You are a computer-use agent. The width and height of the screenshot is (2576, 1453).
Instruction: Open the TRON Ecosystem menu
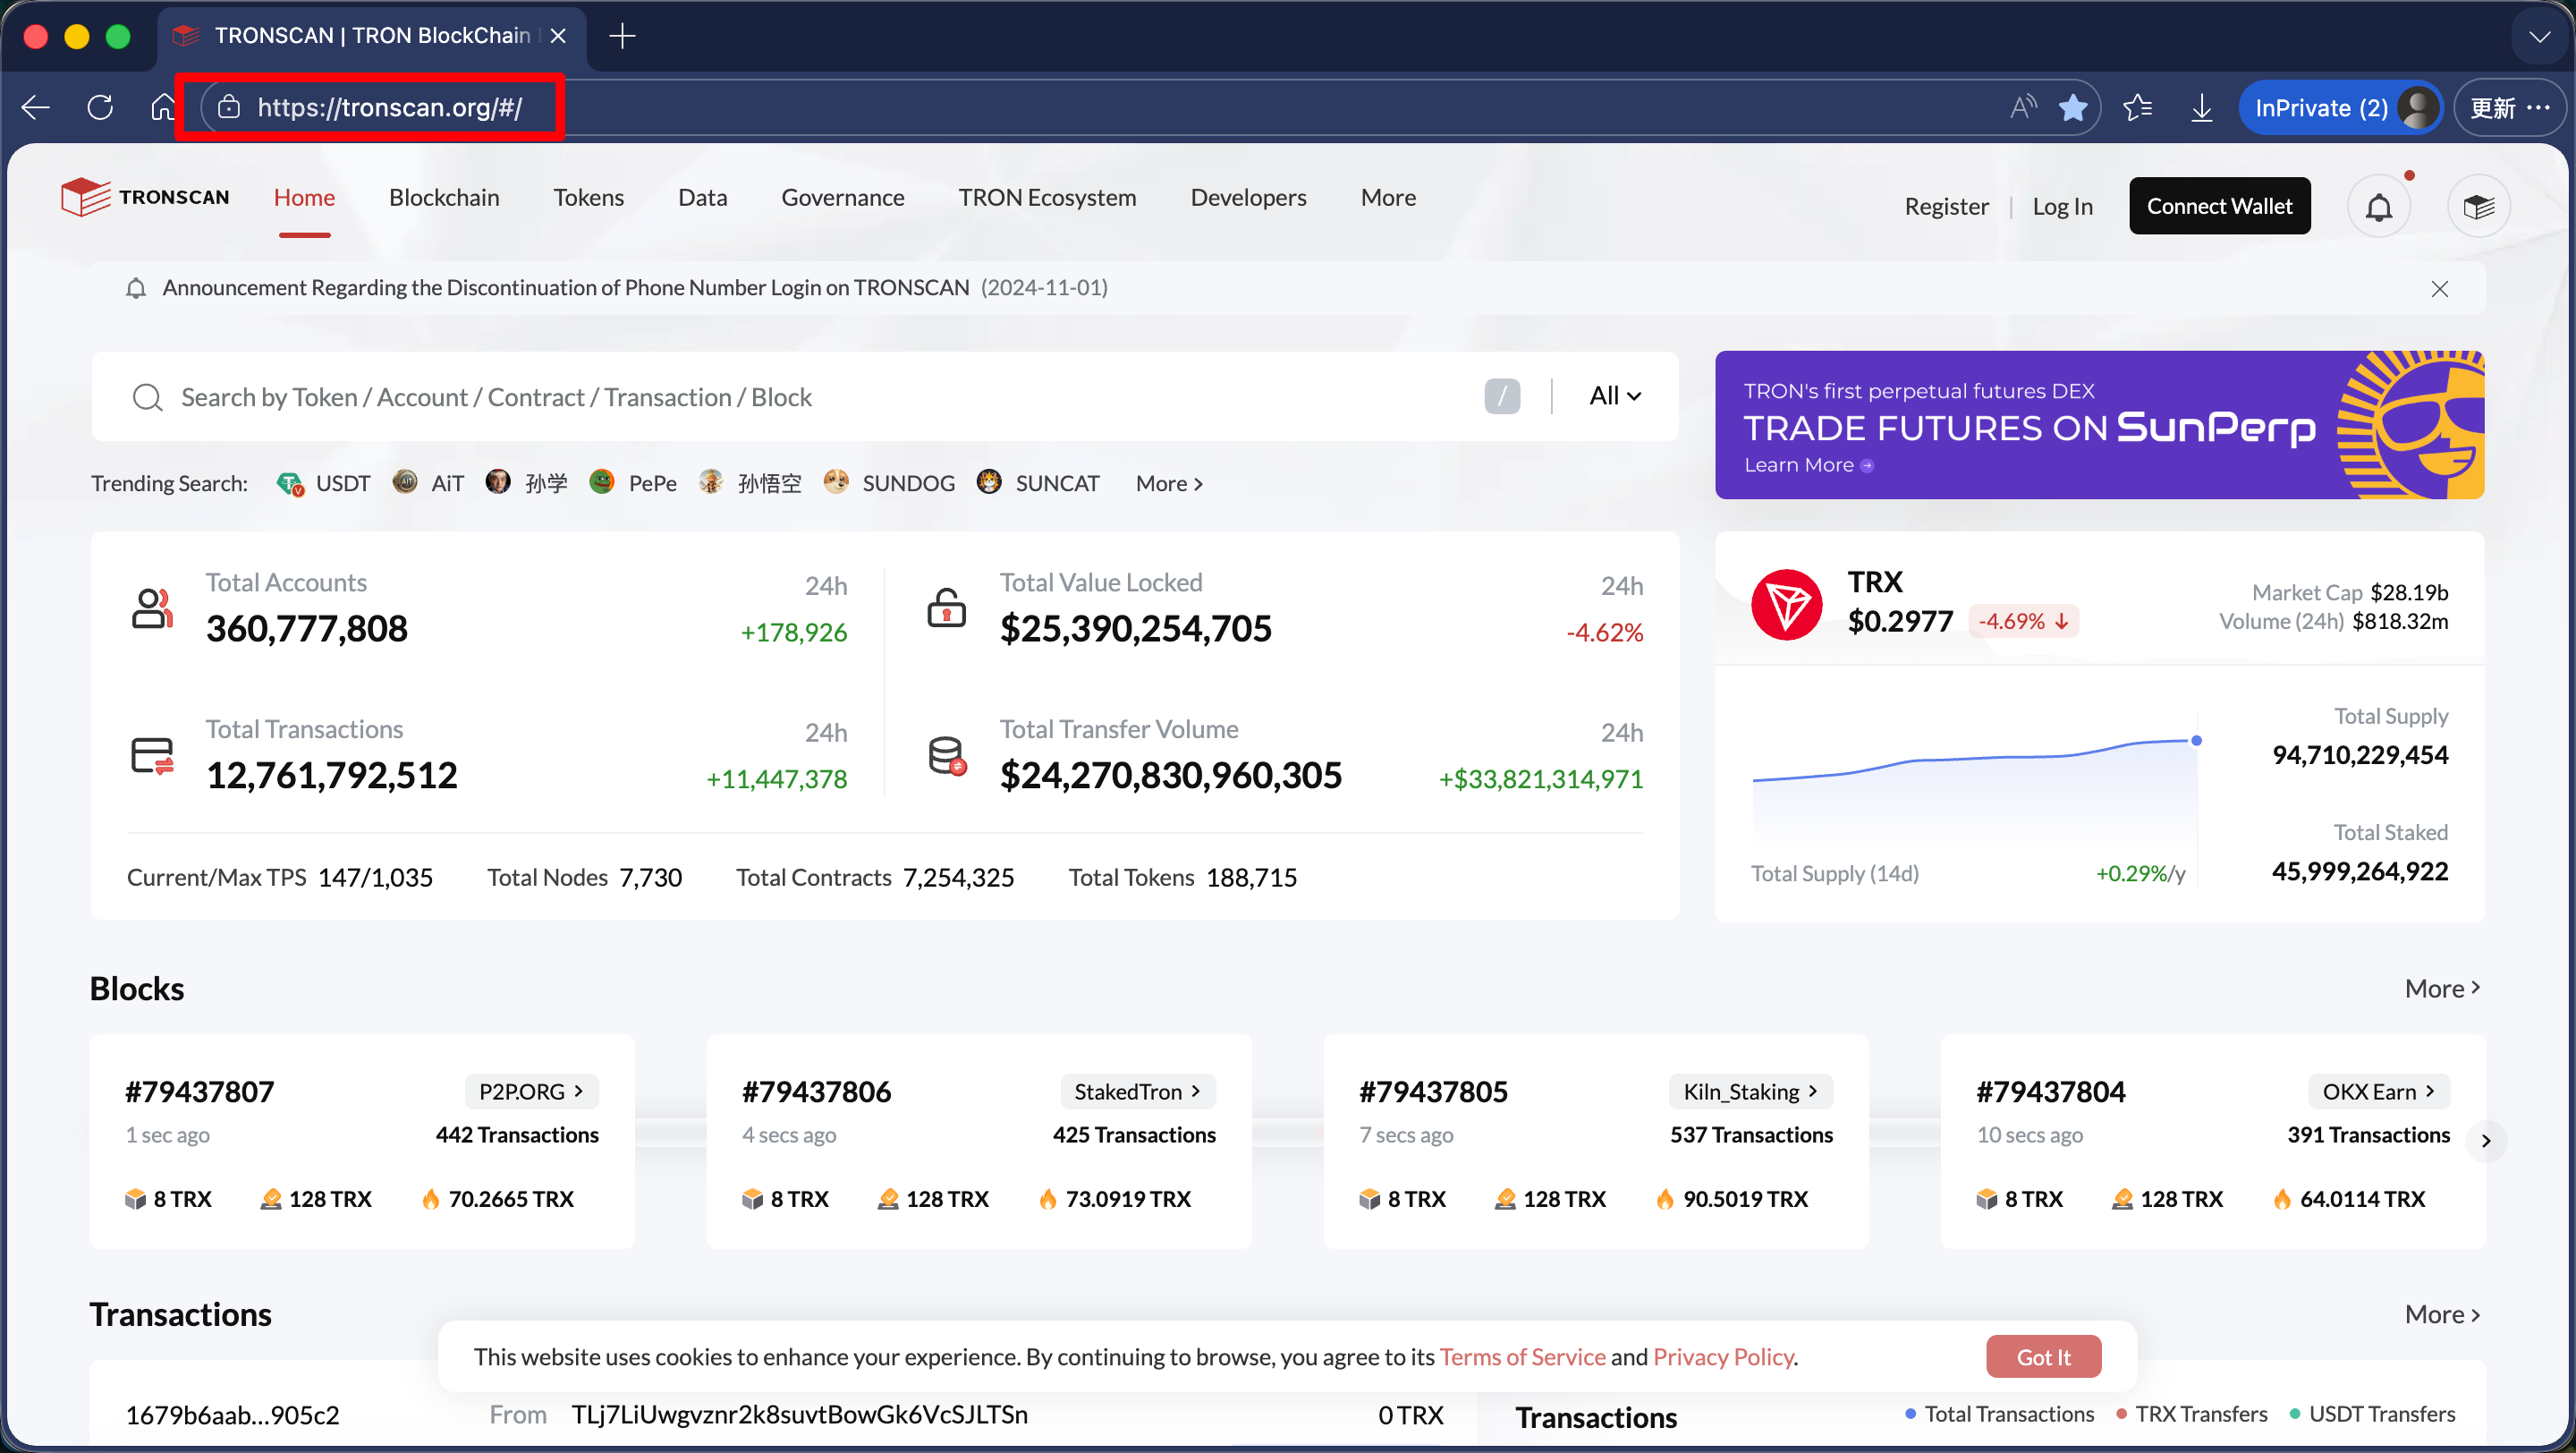[1047, 197]
